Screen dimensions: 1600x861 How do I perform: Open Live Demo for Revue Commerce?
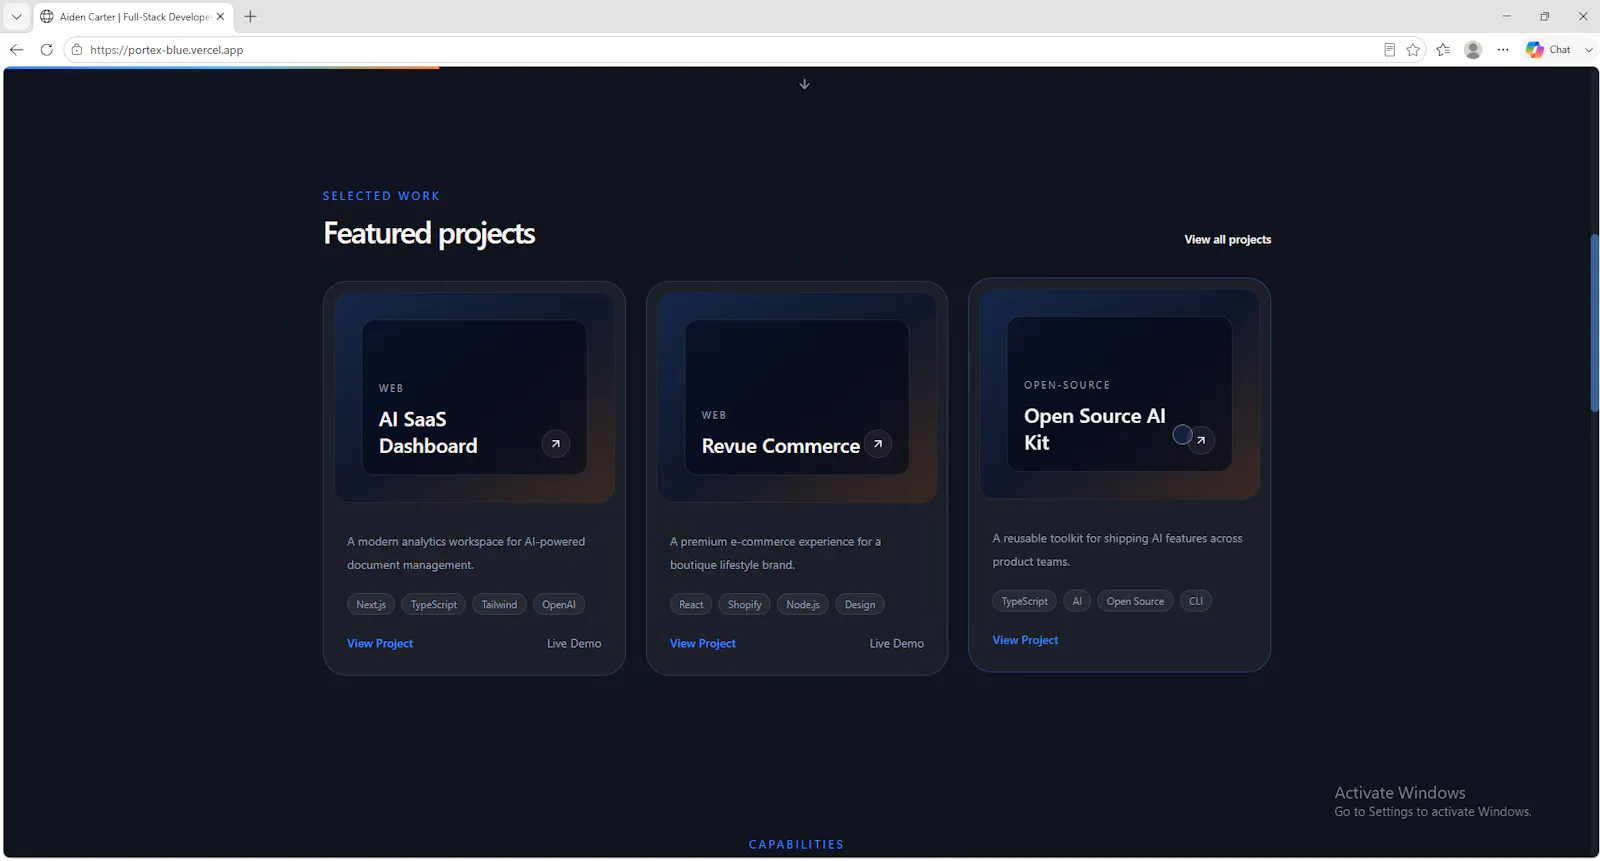(897, 644)
